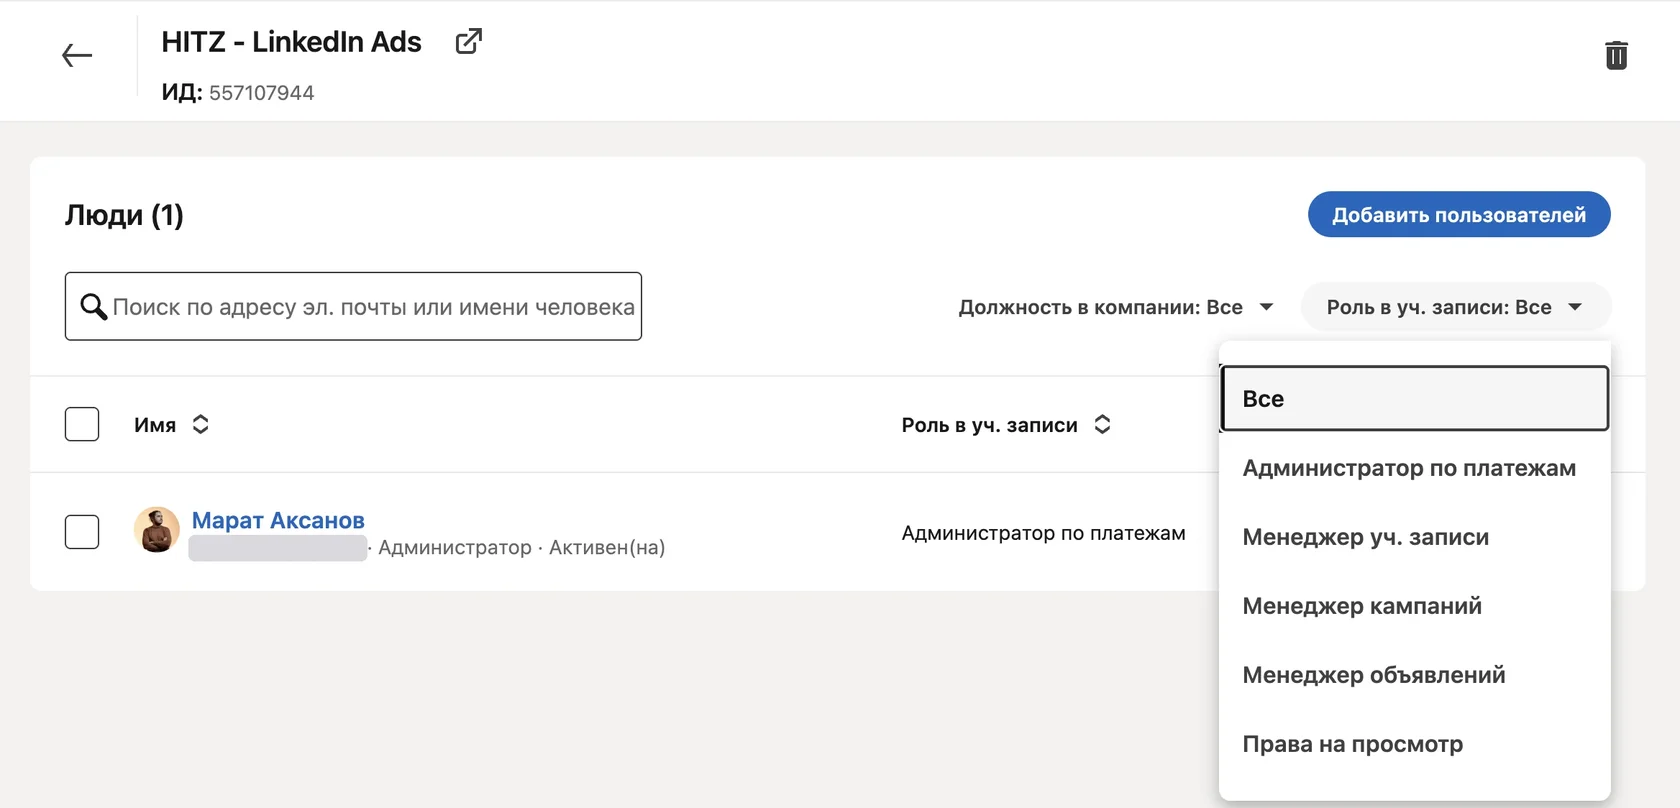
Task: Click the search magnifier icon
Action: click(93, 306)
